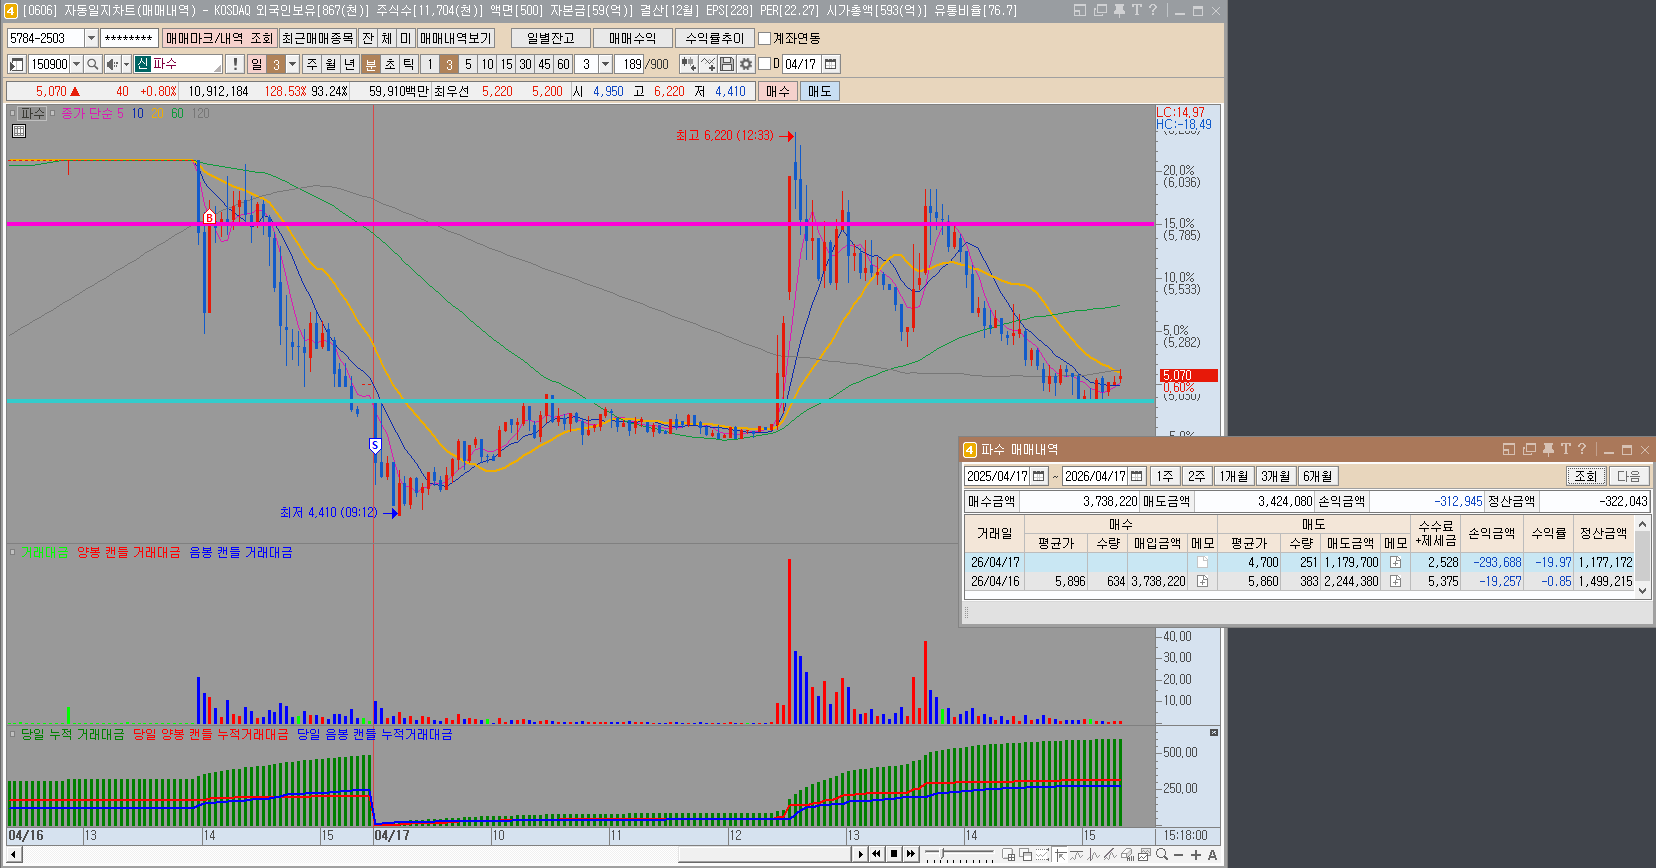Click the pin icon in main chart title bar
1656x868 pixels.
(x=1119, y=10)
